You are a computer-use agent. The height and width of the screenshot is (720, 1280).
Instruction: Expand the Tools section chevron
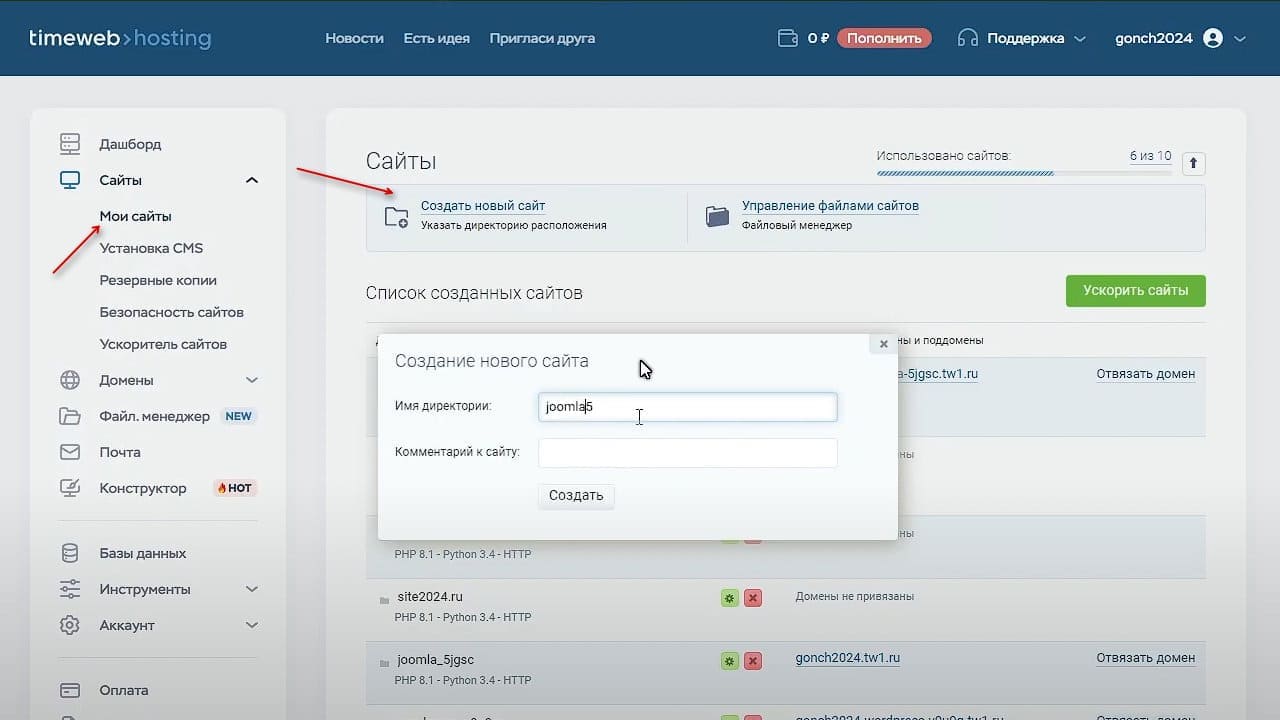click(252, 589)
